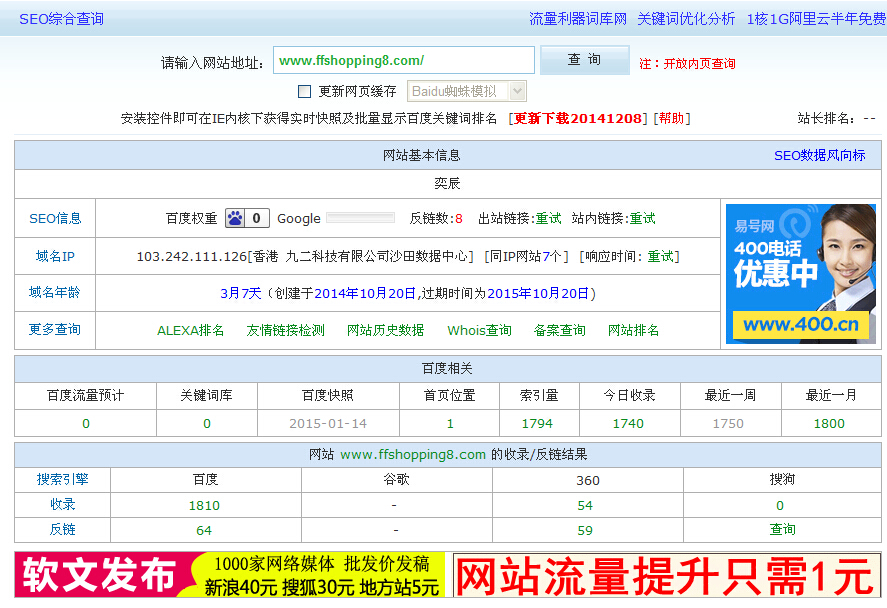The width and height of the screenshot is (887, 608).
Task: Click the 域名年龄 row label
Action: [55, 292]
